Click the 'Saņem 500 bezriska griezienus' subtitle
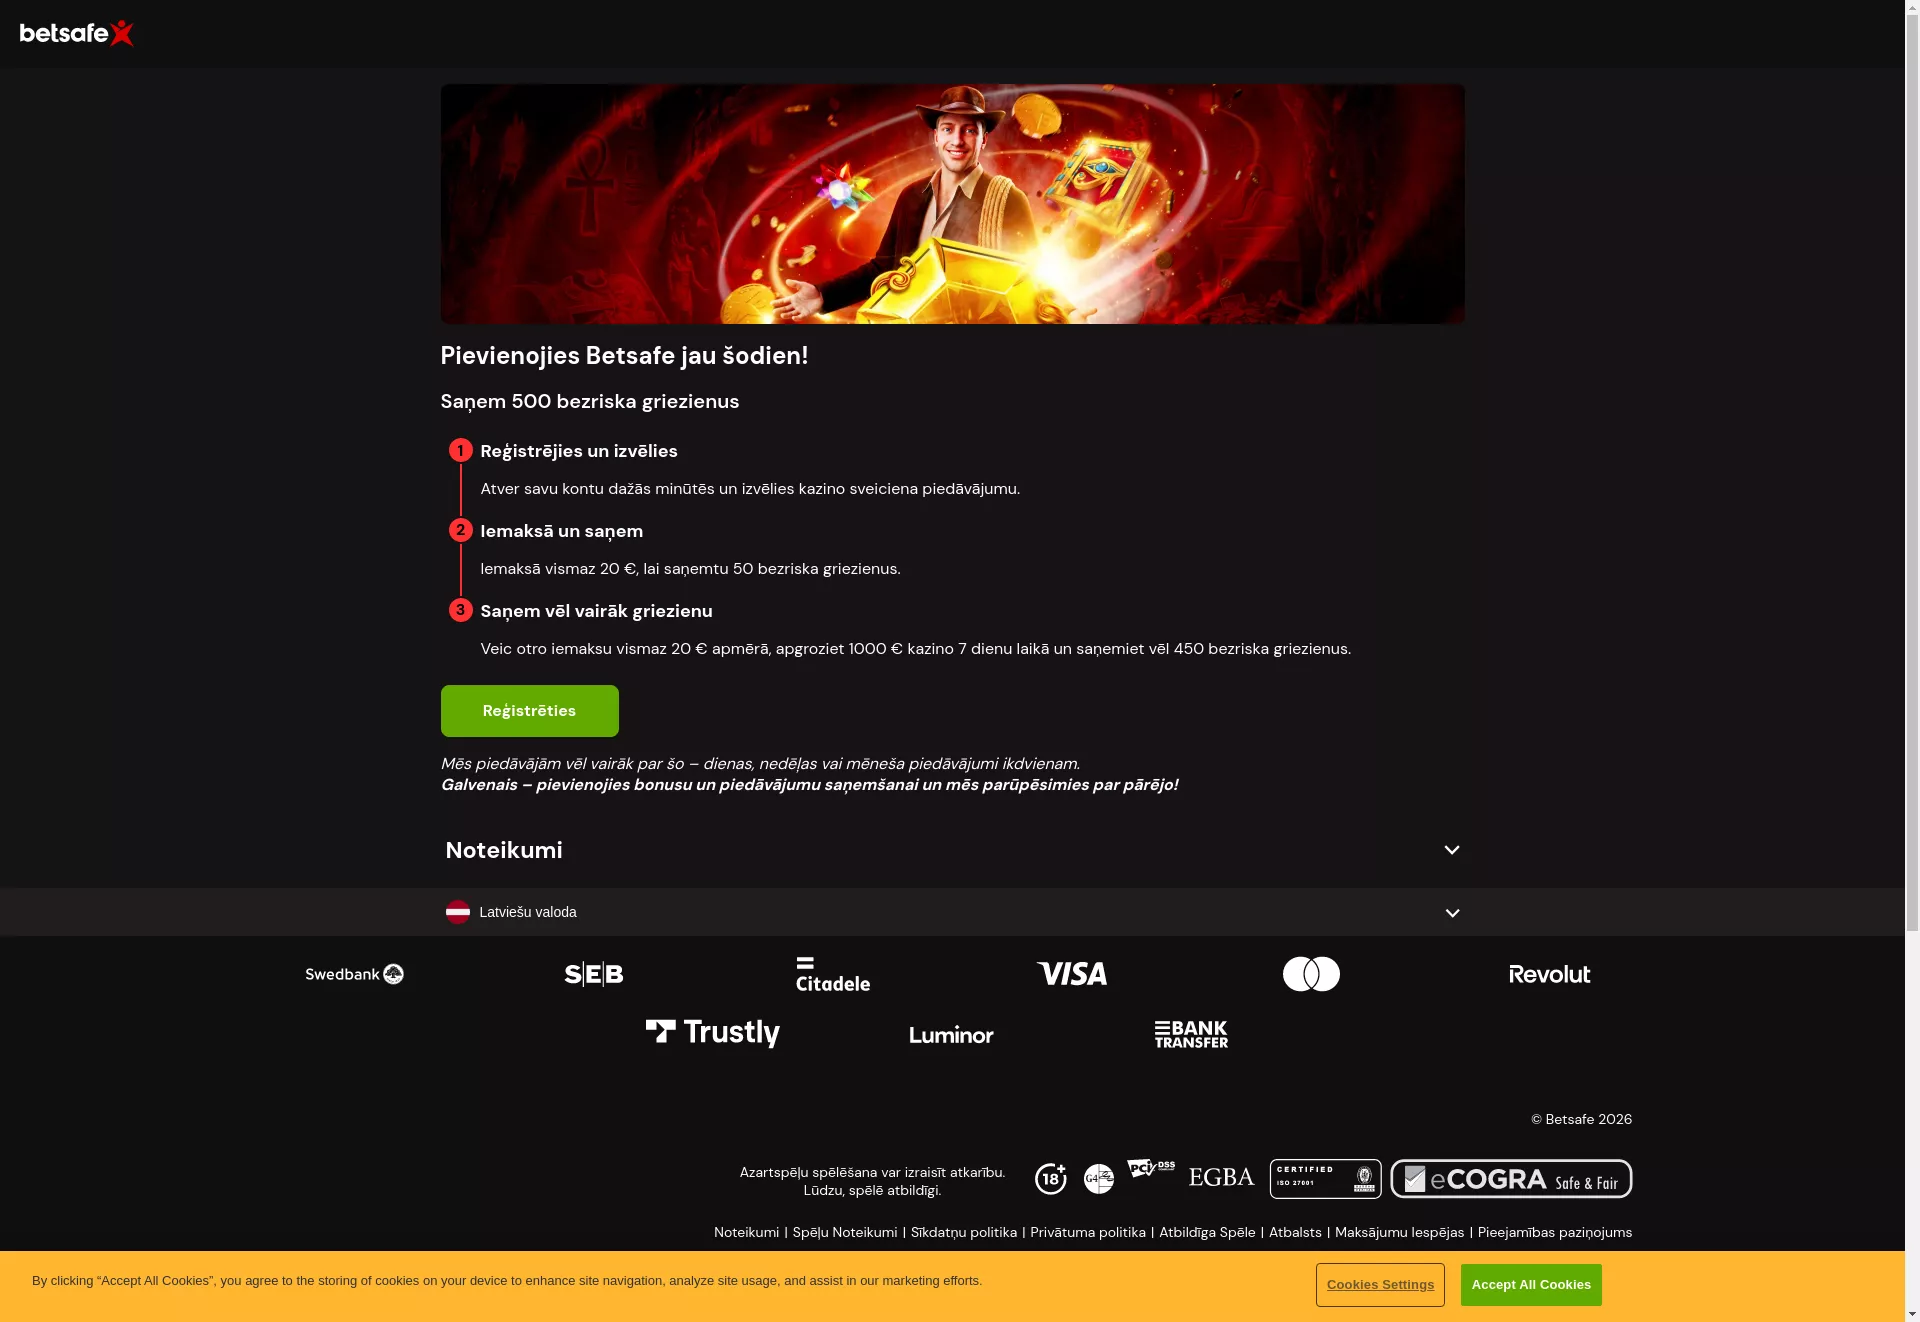Screen dimensions: 1920x1322 590,401
